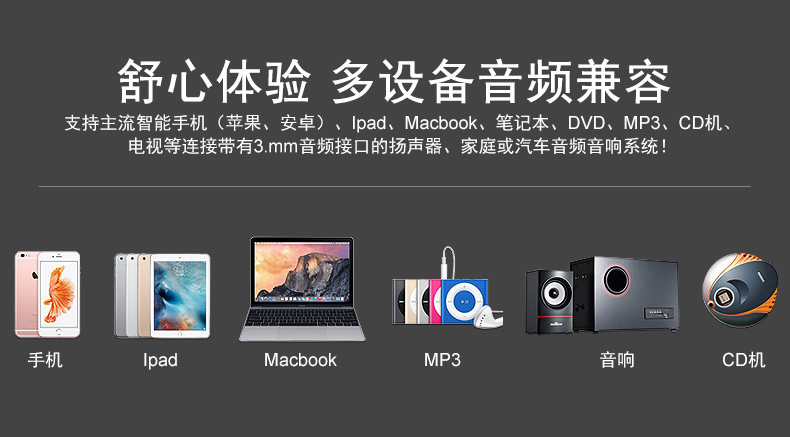Click the white earbuds beside the MP3 players
The image size is (790, 437).
point(488,317)
